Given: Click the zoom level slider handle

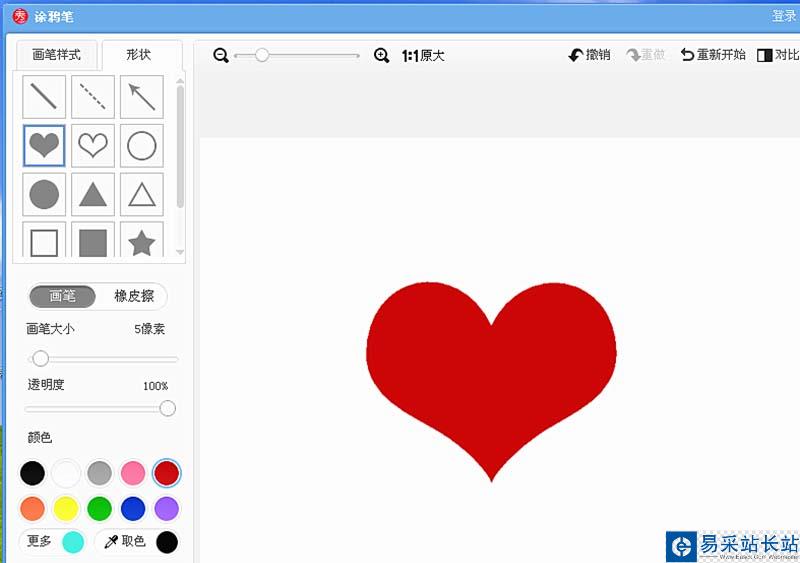Looking at the screenshot, I should point(262,55).
